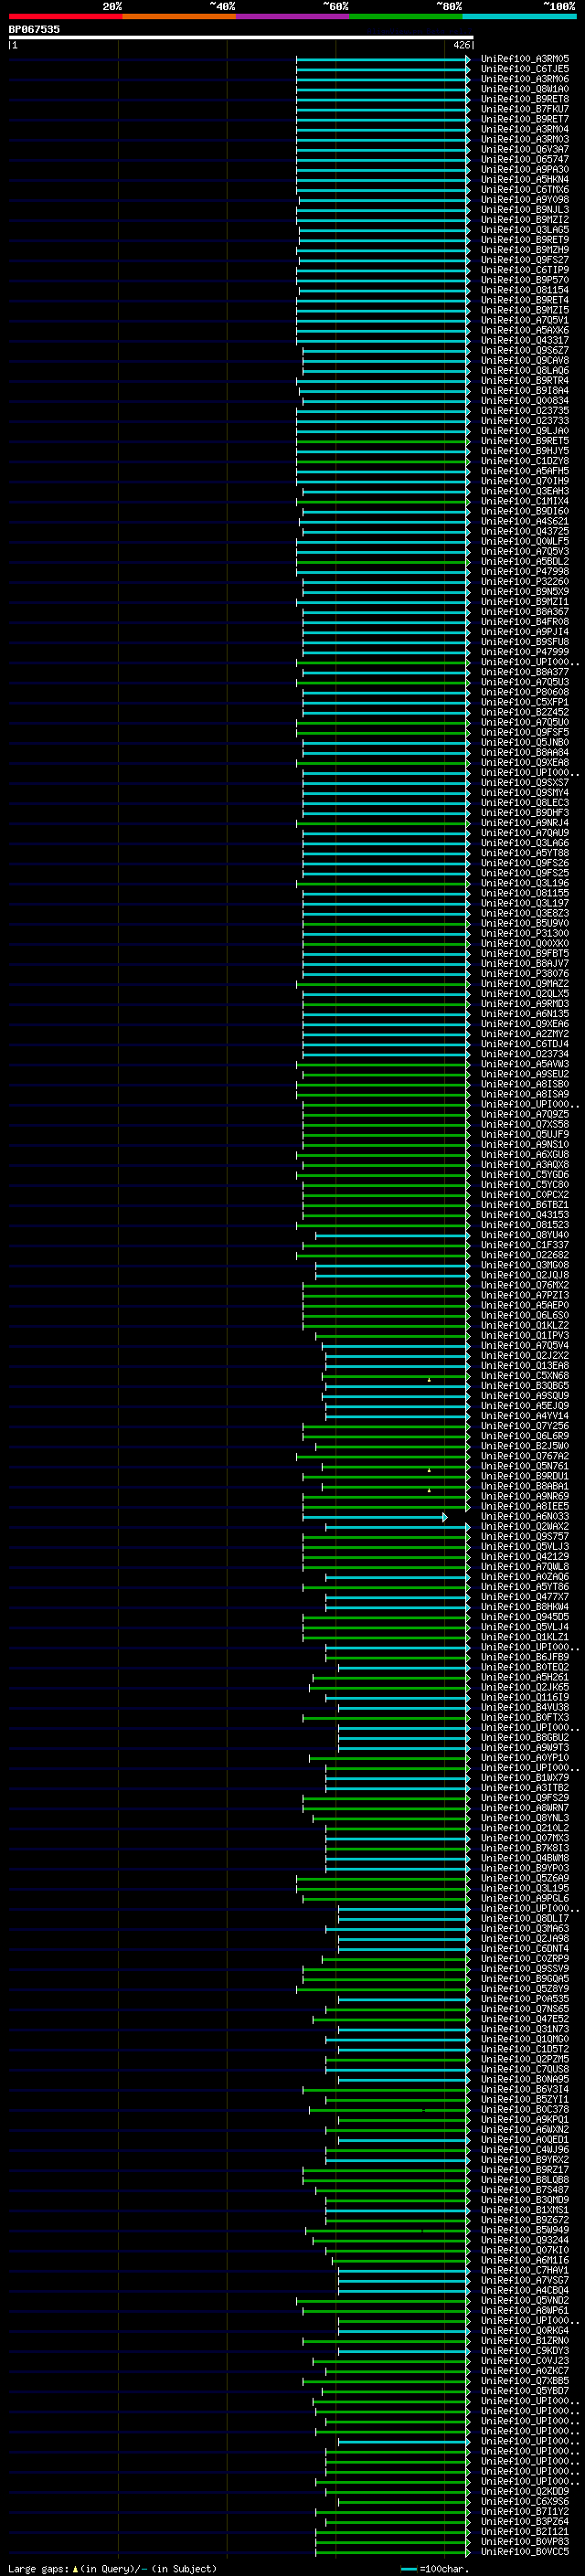Click the cyan ~100% identity legend segment

pyautogui.click(x=519, y=16)
